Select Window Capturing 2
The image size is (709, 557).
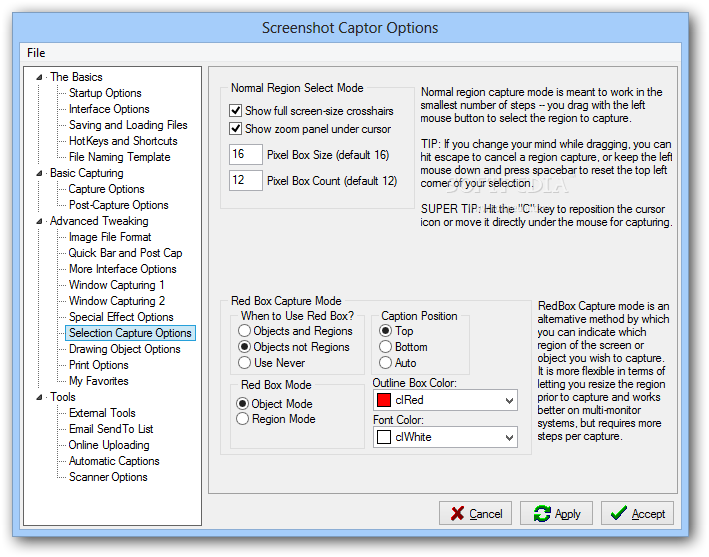tap(117, 301)
